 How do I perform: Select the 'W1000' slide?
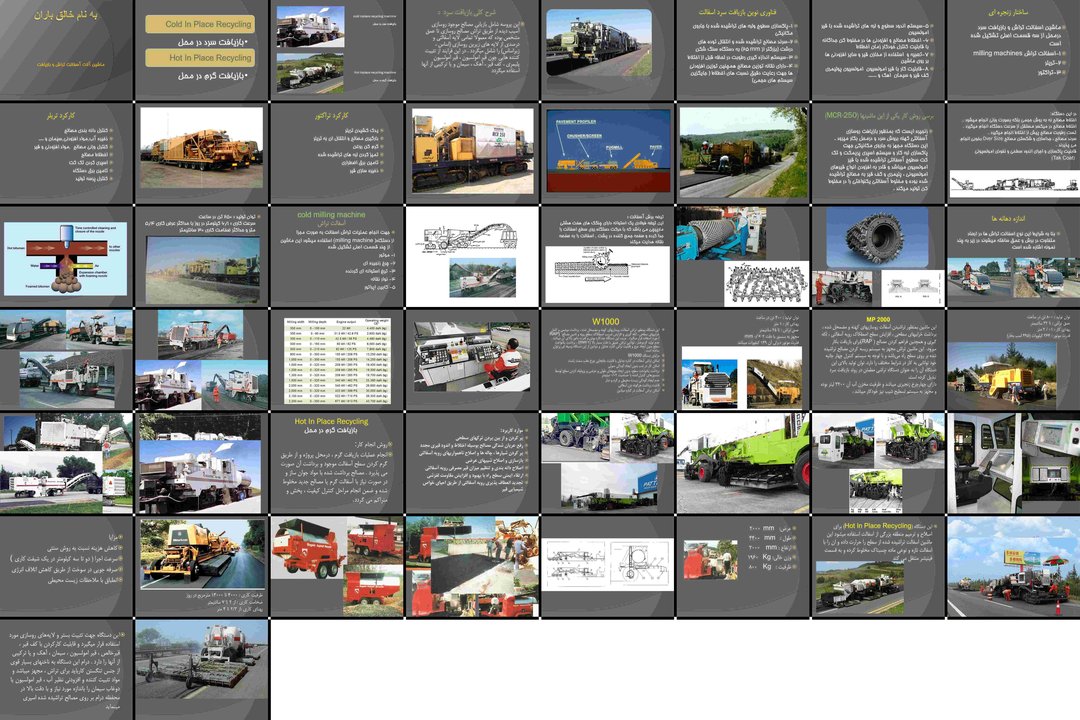pos(607,360)
